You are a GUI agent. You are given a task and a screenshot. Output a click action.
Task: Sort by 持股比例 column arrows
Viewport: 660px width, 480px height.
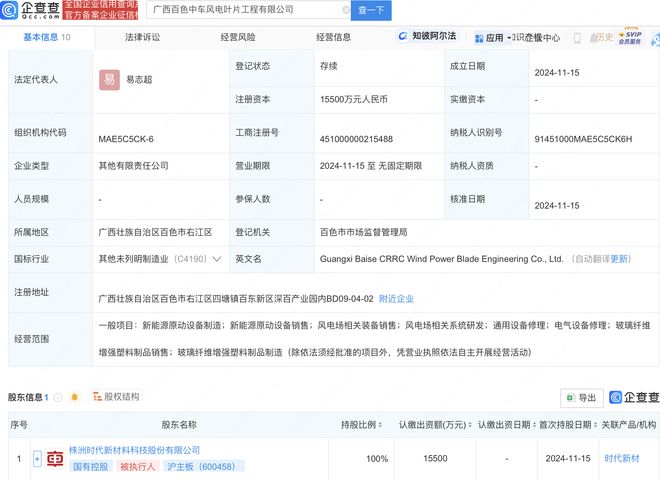point(381,425)
